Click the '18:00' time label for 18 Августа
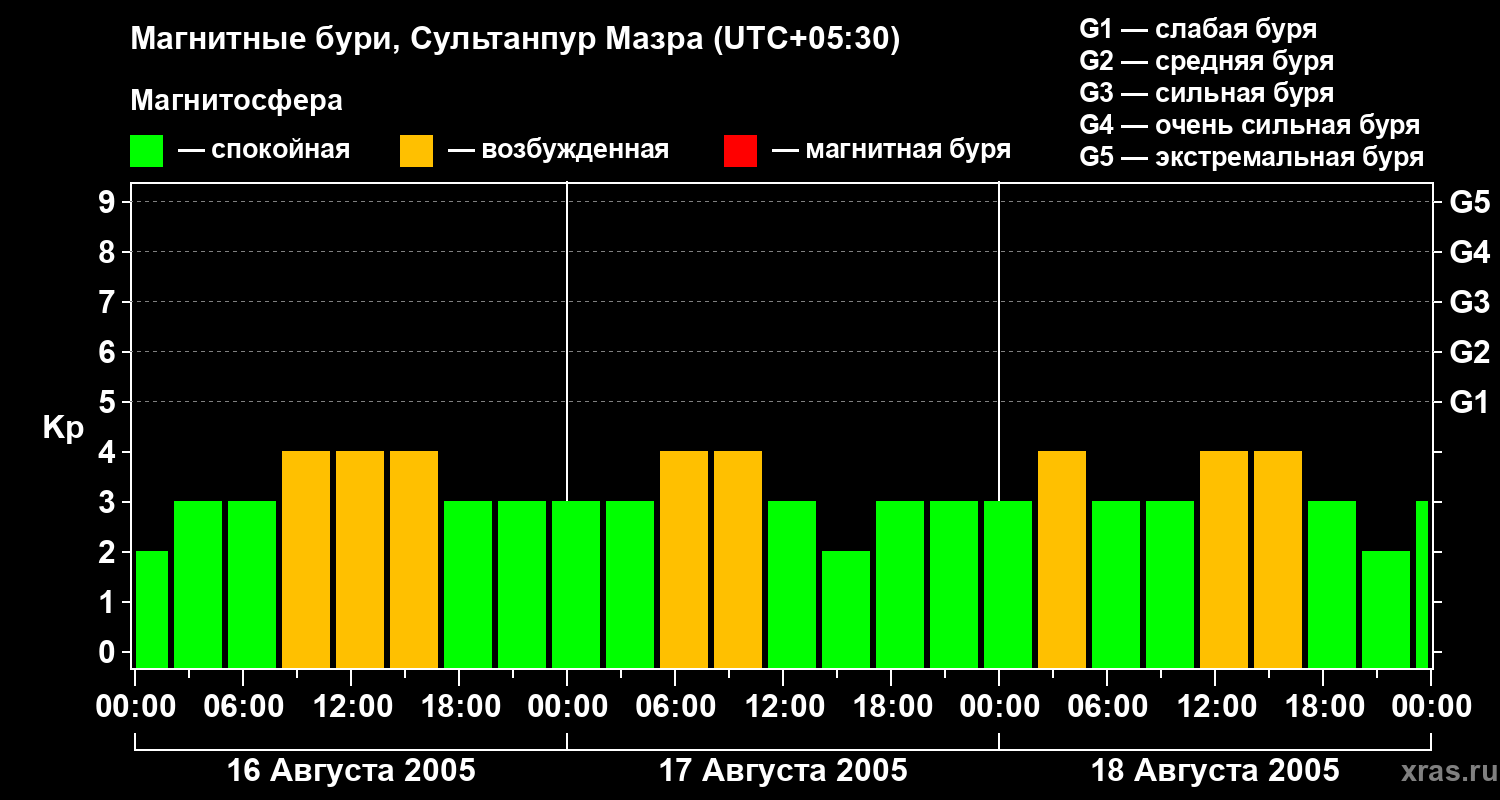 [x=1323, y=707]
